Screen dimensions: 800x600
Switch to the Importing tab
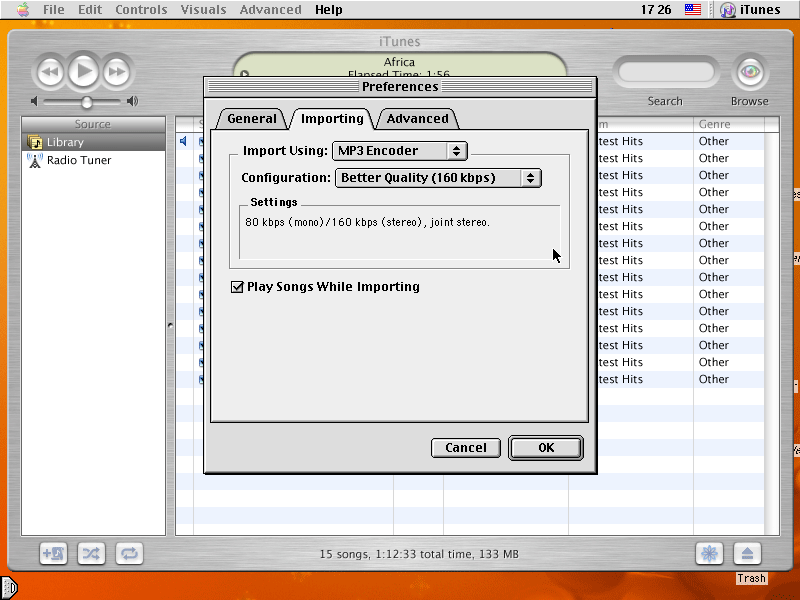[332, 119]
